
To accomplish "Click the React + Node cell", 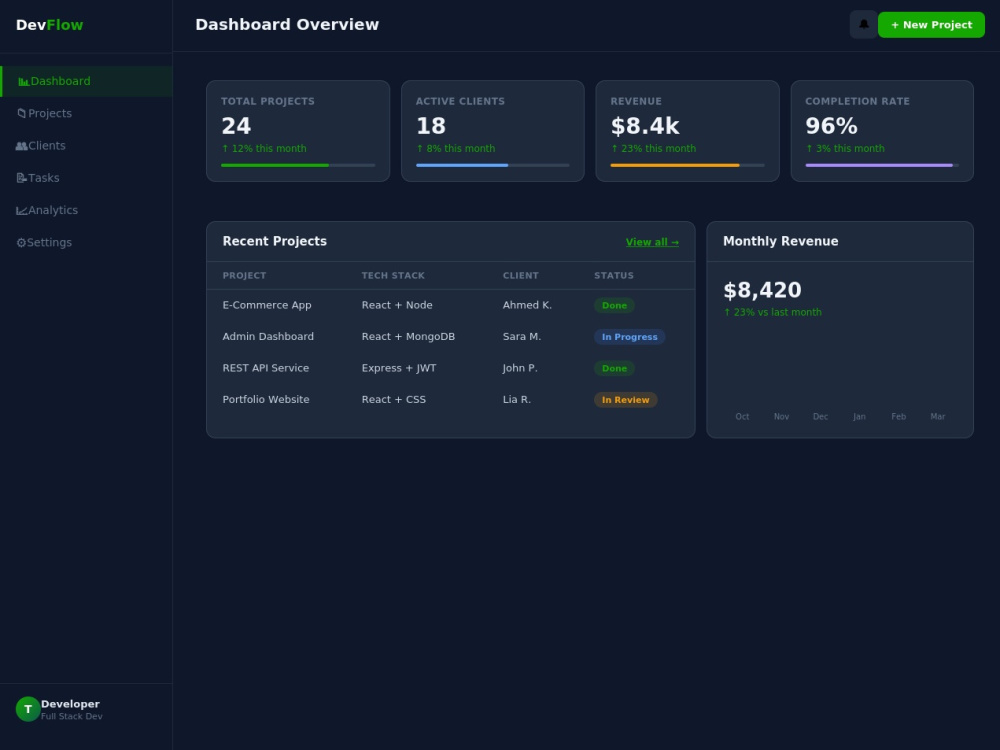I will pos(397,305).
